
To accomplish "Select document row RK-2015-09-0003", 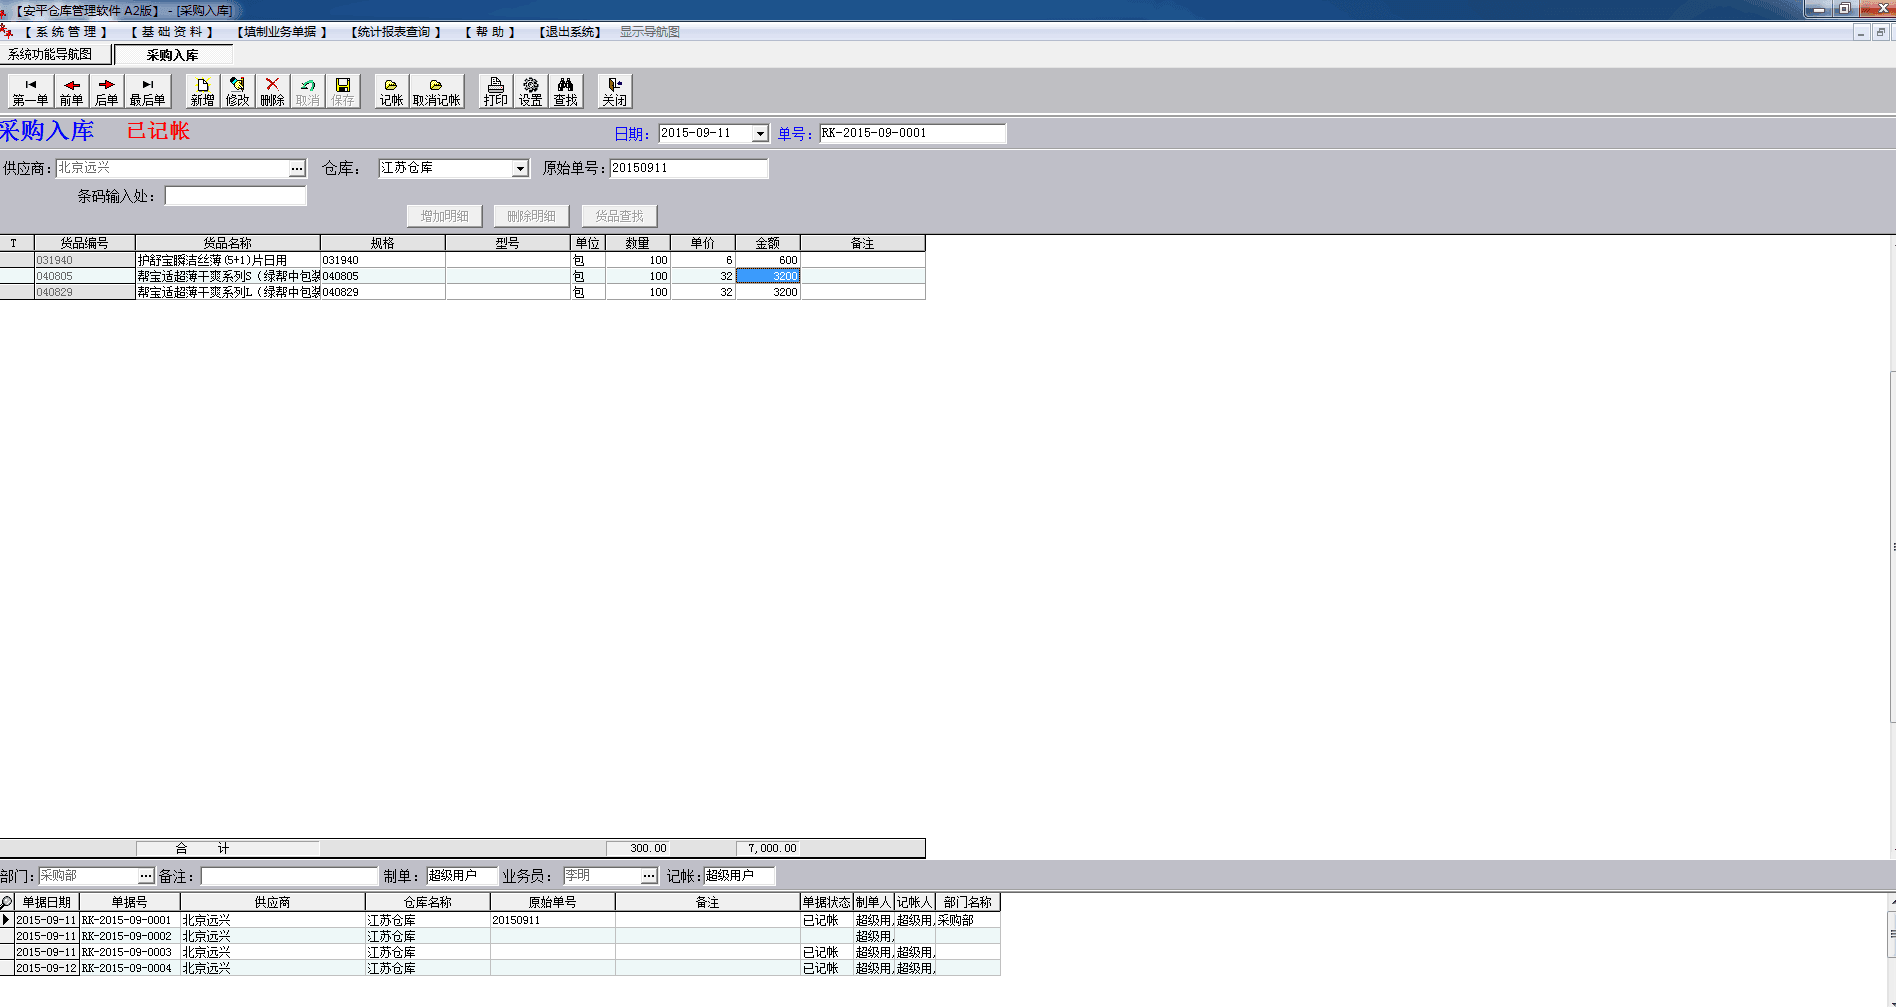I will [x=500, y=952].
